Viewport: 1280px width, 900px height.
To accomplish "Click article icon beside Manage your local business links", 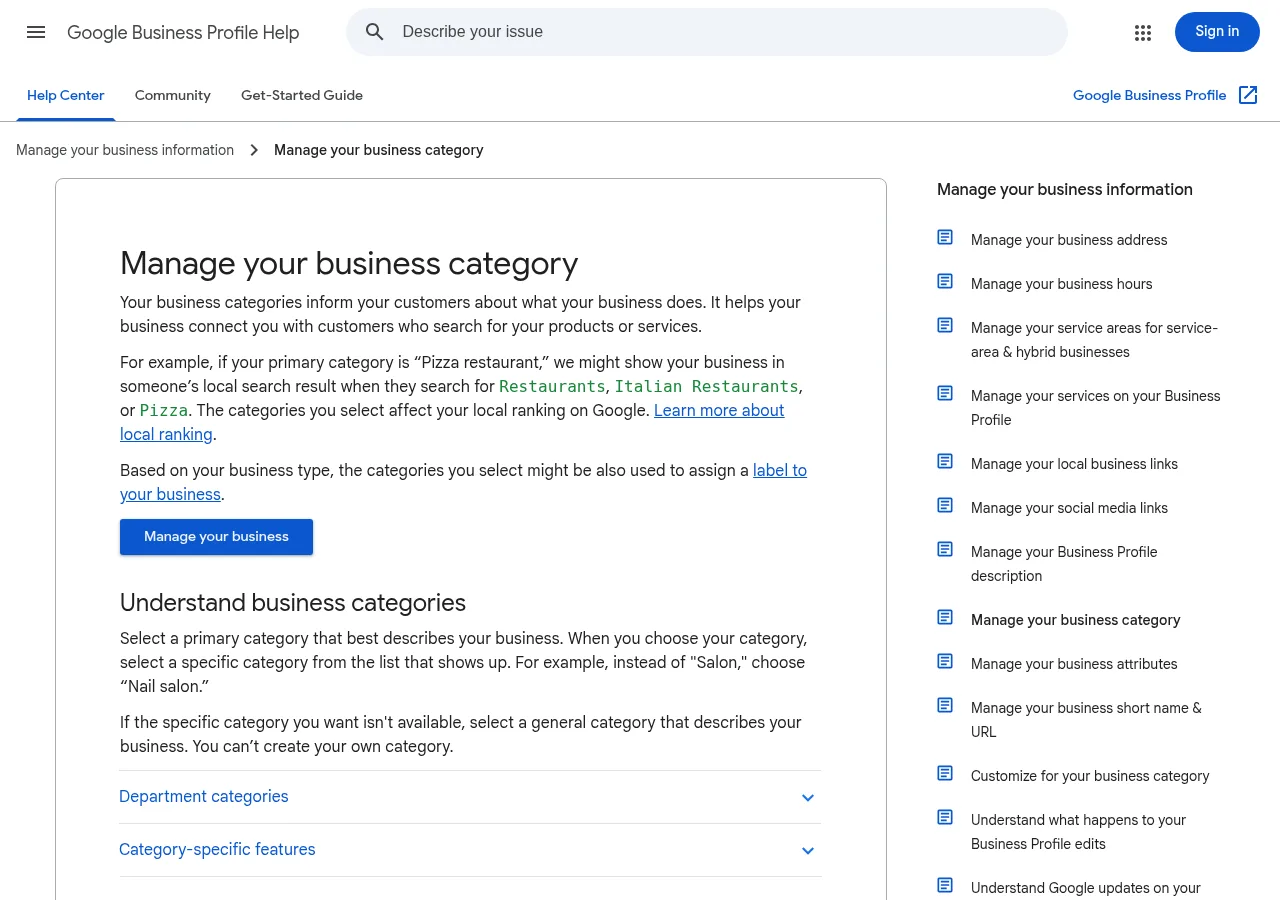I will tap(945, 461).
